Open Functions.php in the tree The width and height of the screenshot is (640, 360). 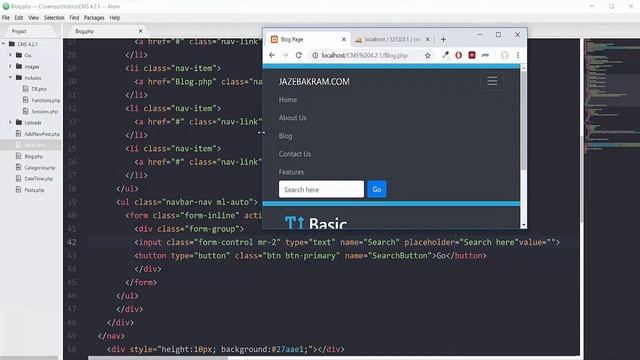click(x=46, y=100)
